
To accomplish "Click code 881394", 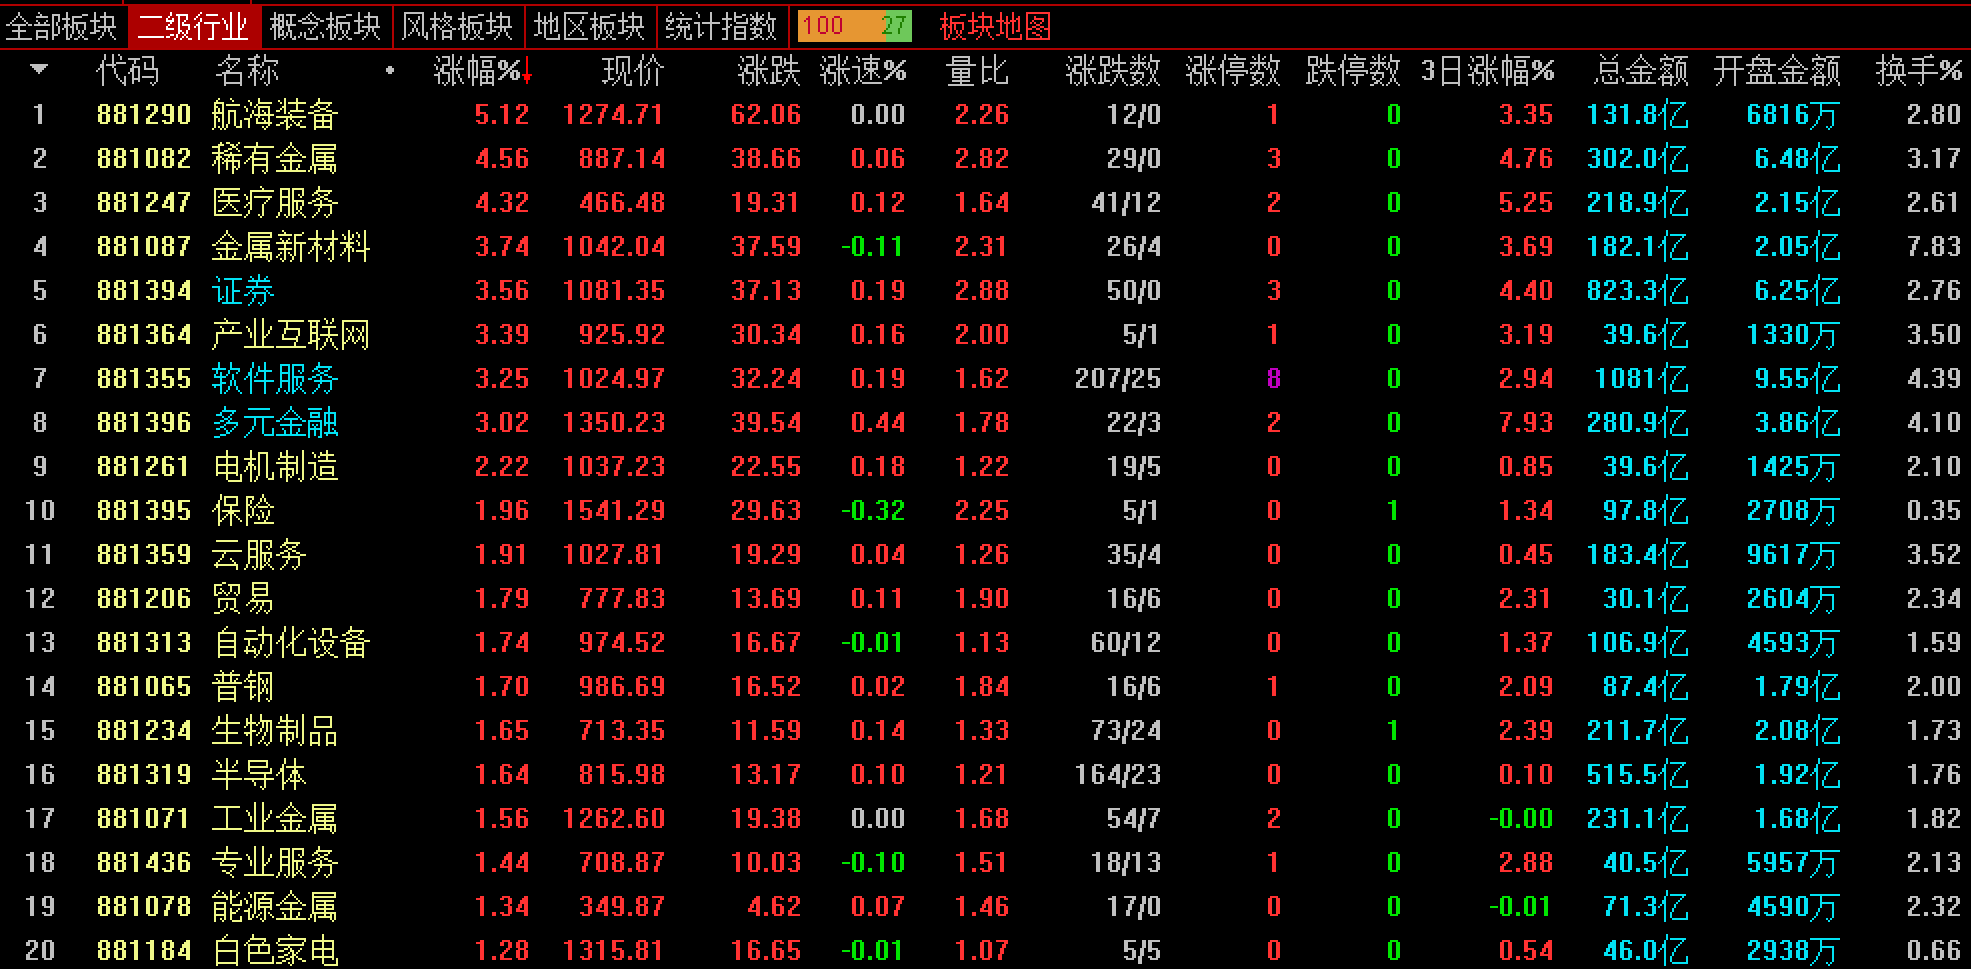I will 144,291.
